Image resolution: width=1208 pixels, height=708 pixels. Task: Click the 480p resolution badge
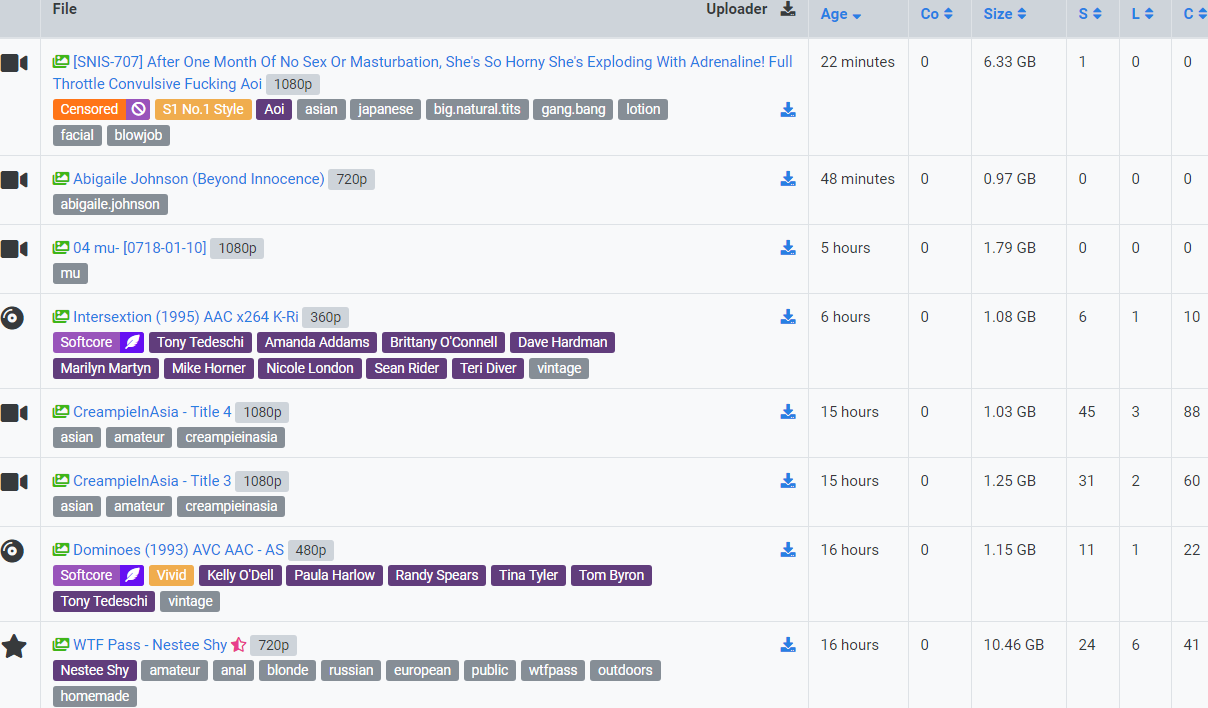[x=312, y=551]
